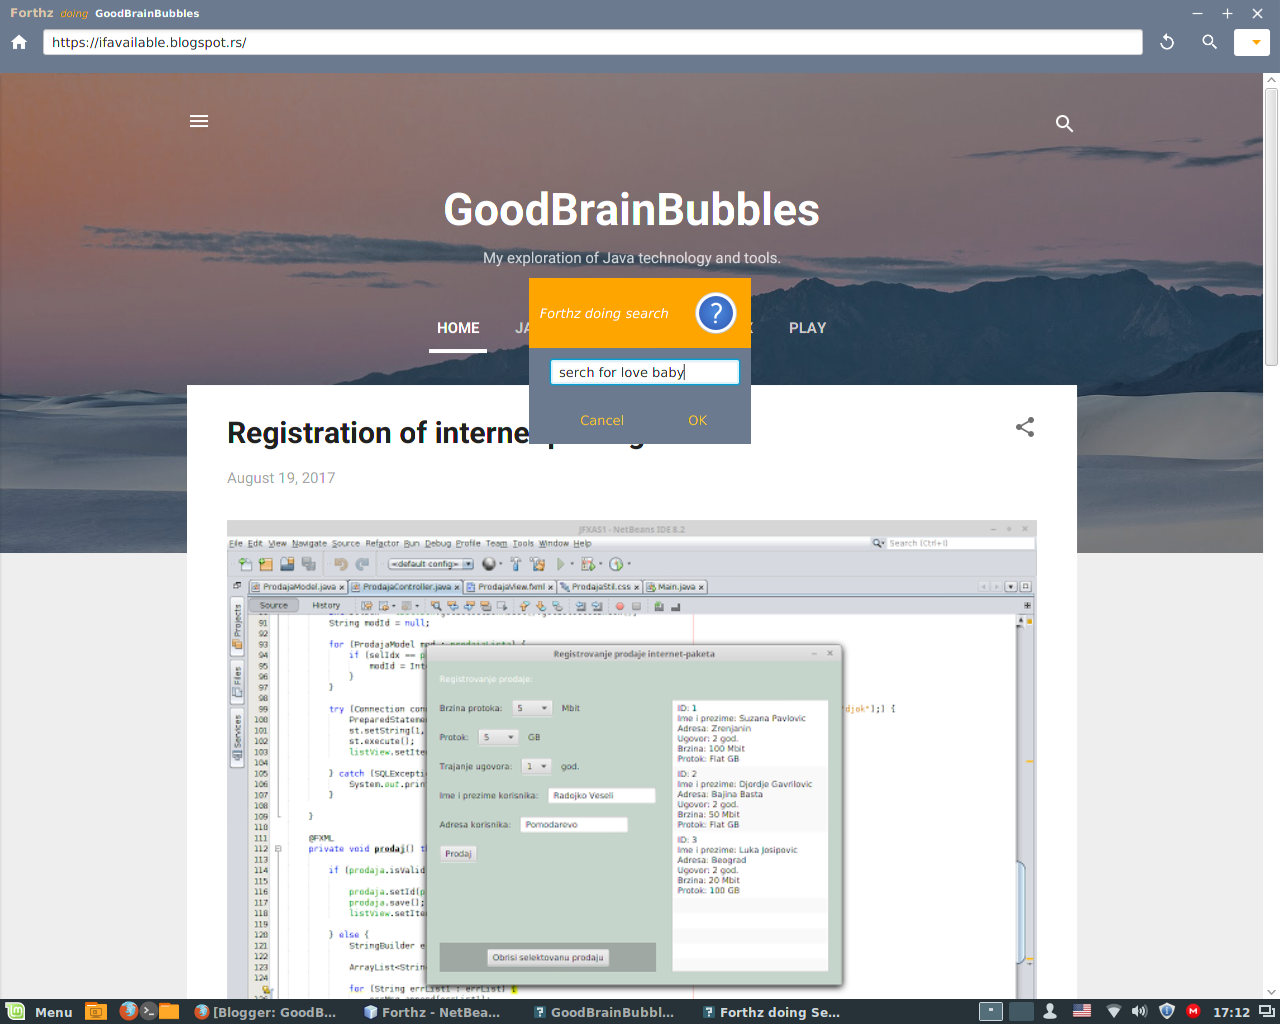Click the question mark help icon in dialog

pyautogui.click(x=715, y=313)
